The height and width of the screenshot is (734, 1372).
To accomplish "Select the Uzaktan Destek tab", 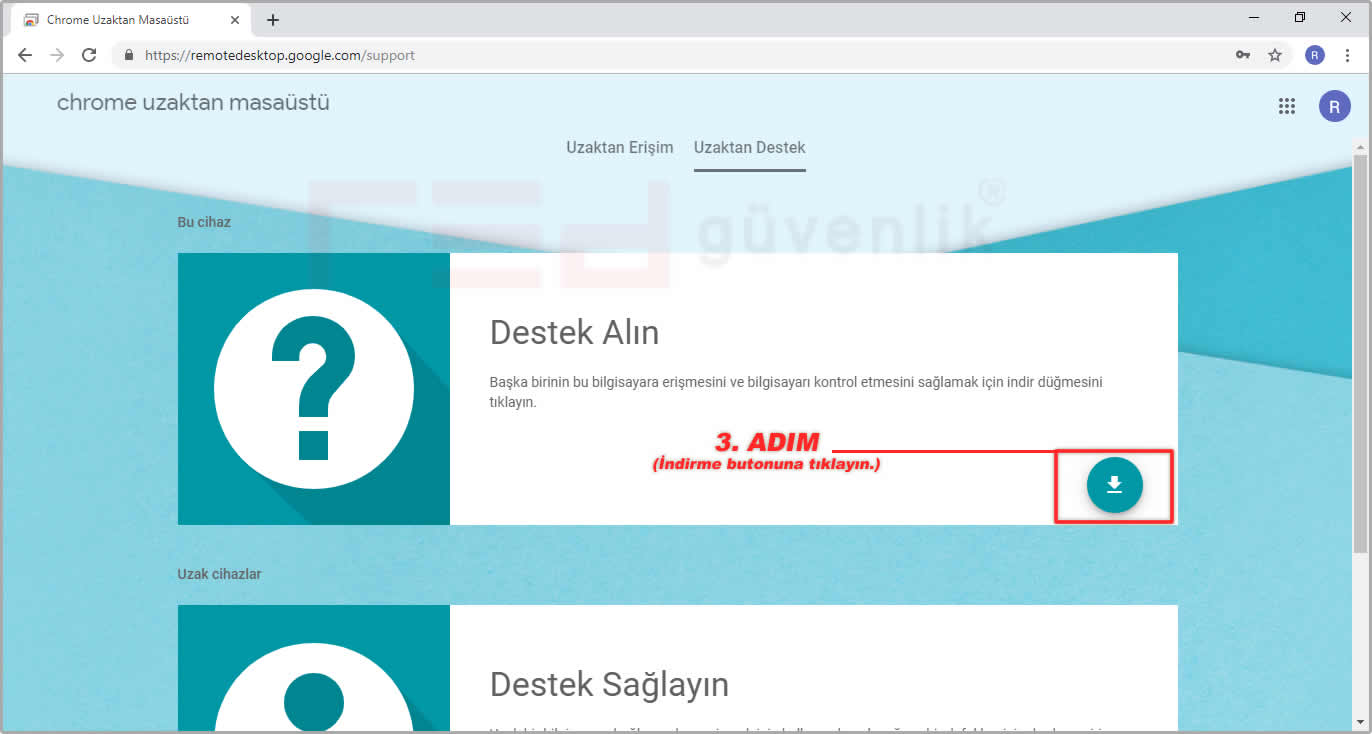I will click(750, 148).
